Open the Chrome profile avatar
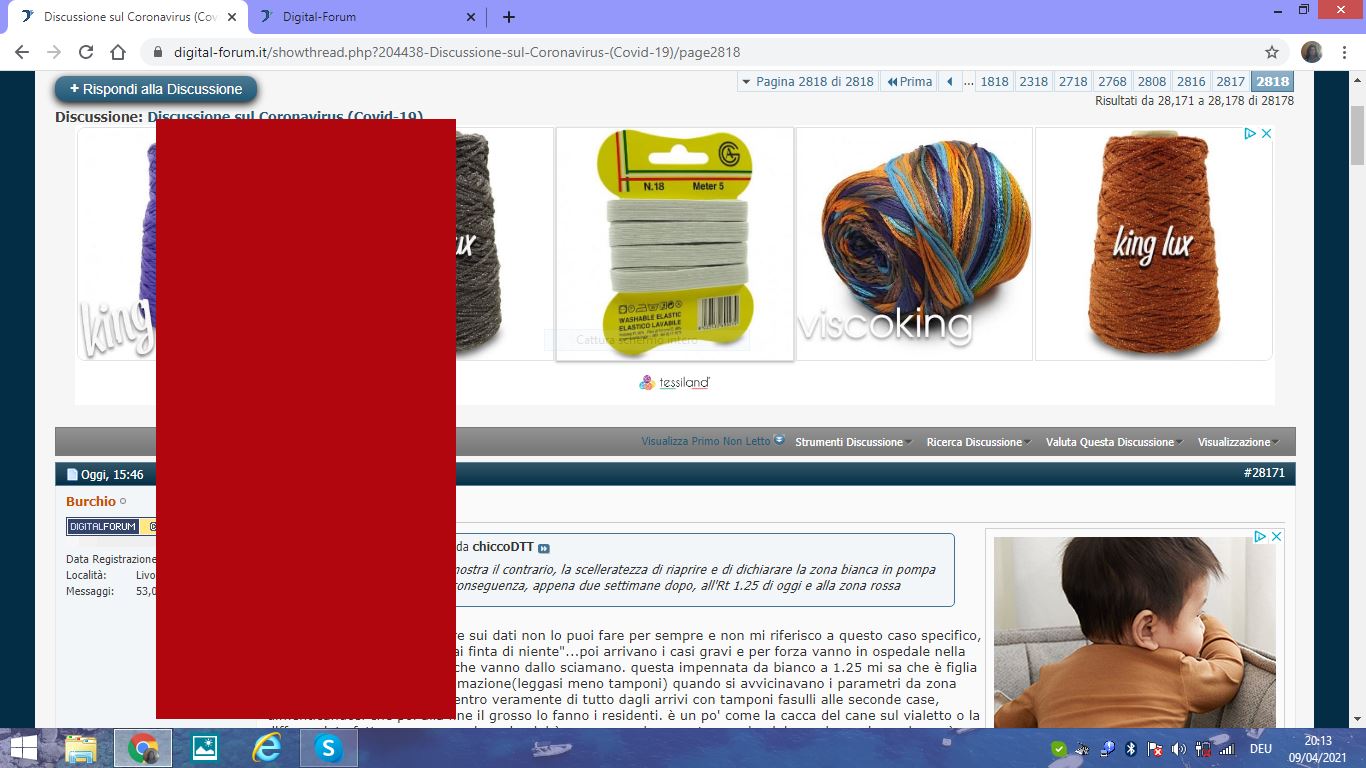 [1312, 52]
